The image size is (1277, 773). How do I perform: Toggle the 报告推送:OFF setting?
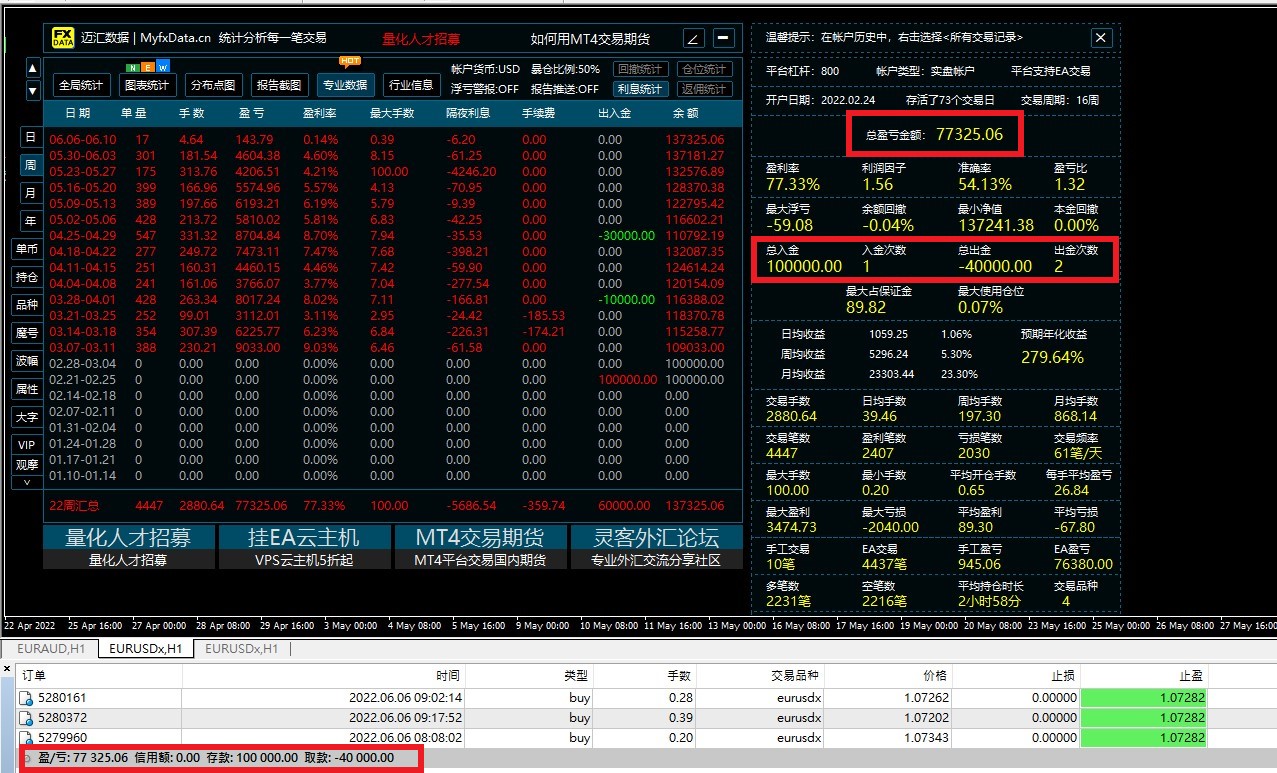564,88
